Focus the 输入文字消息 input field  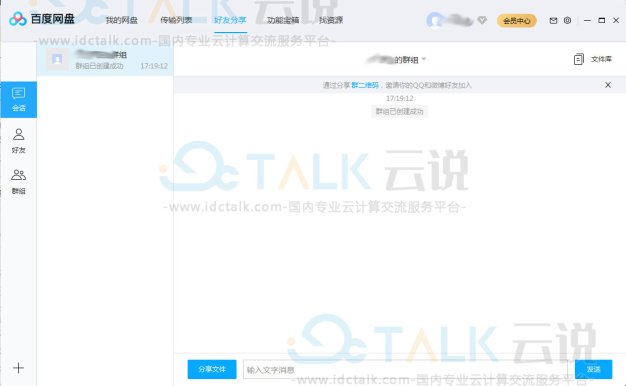coord(405,370)
